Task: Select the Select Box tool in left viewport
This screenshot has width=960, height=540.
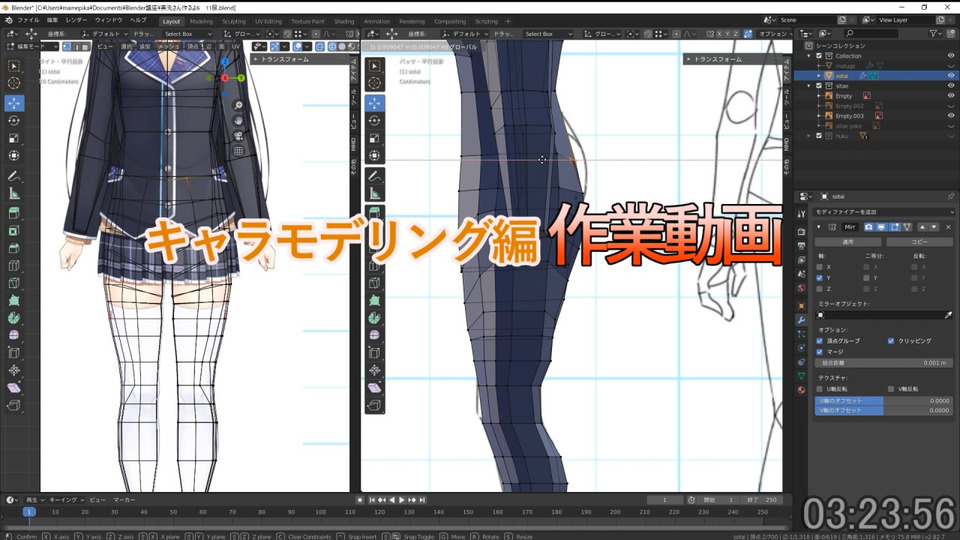Action: (x=14, y=66)
